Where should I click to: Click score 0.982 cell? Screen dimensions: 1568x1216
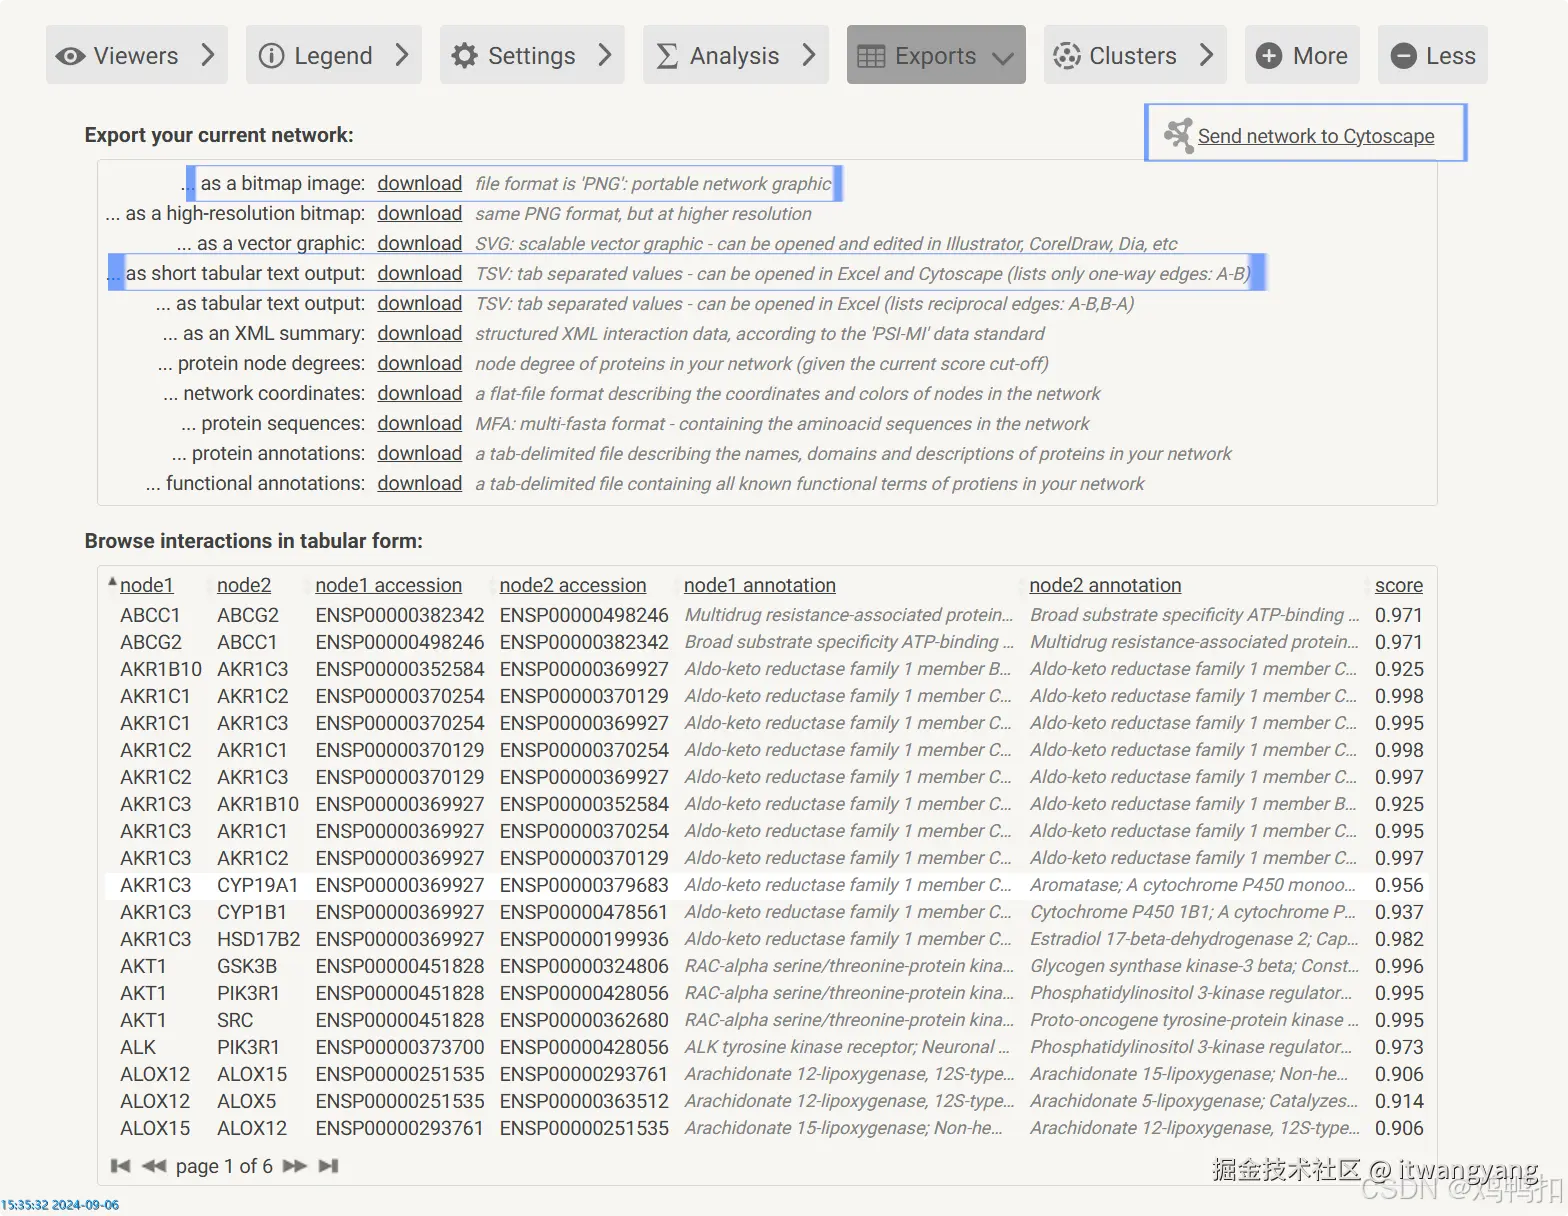click(x=1399, y=939)
